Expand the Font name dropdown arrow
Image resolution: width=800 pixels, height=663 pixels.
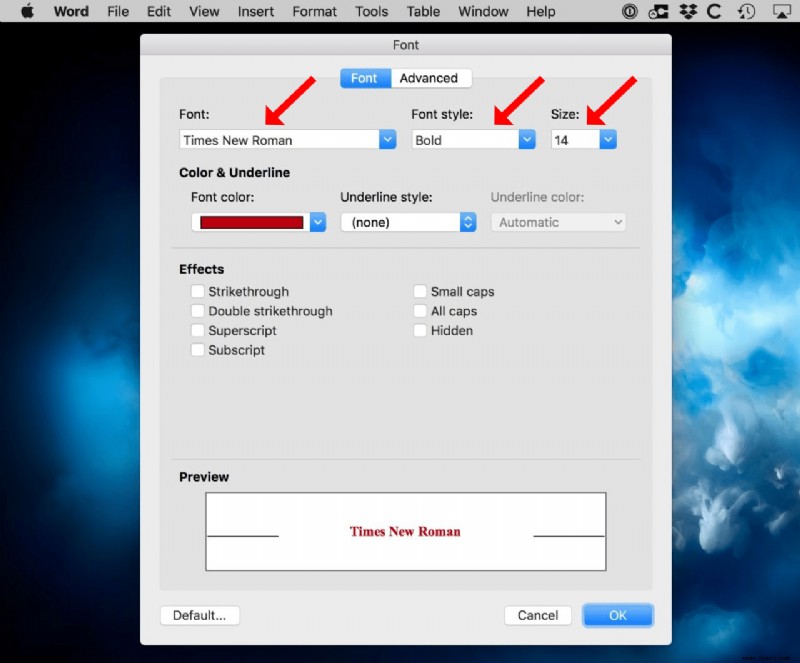[x=388, y=139]
